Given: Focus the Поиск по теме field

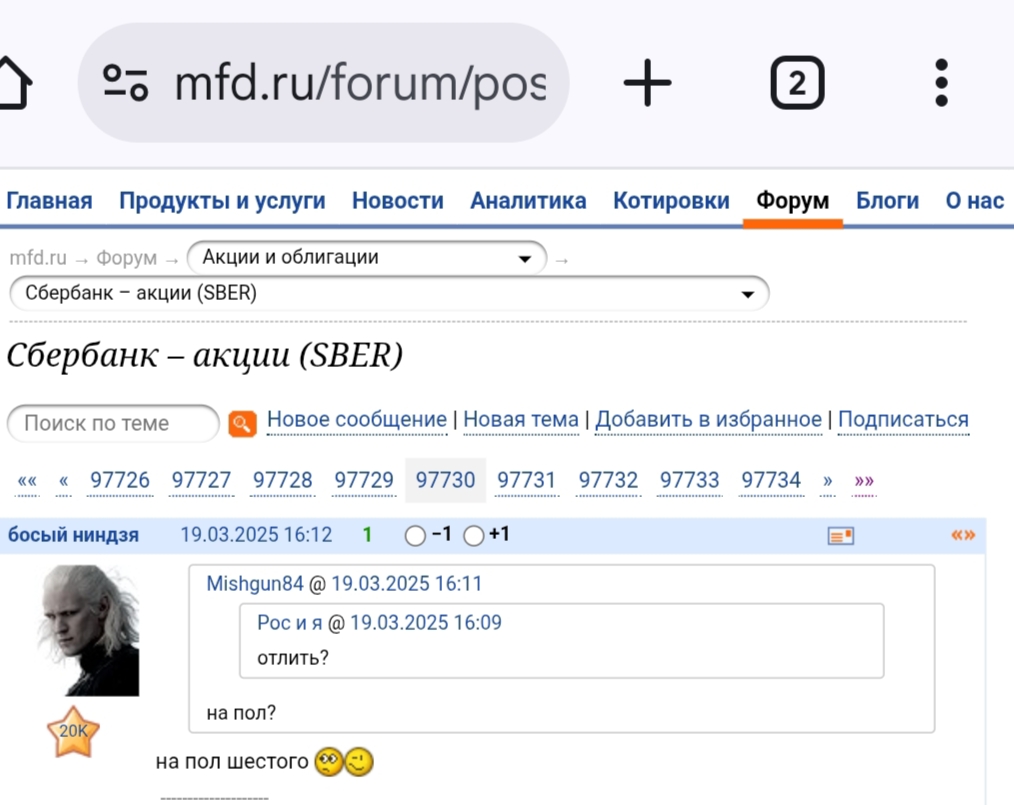Looking at the screenshot, I should point(113,424).
